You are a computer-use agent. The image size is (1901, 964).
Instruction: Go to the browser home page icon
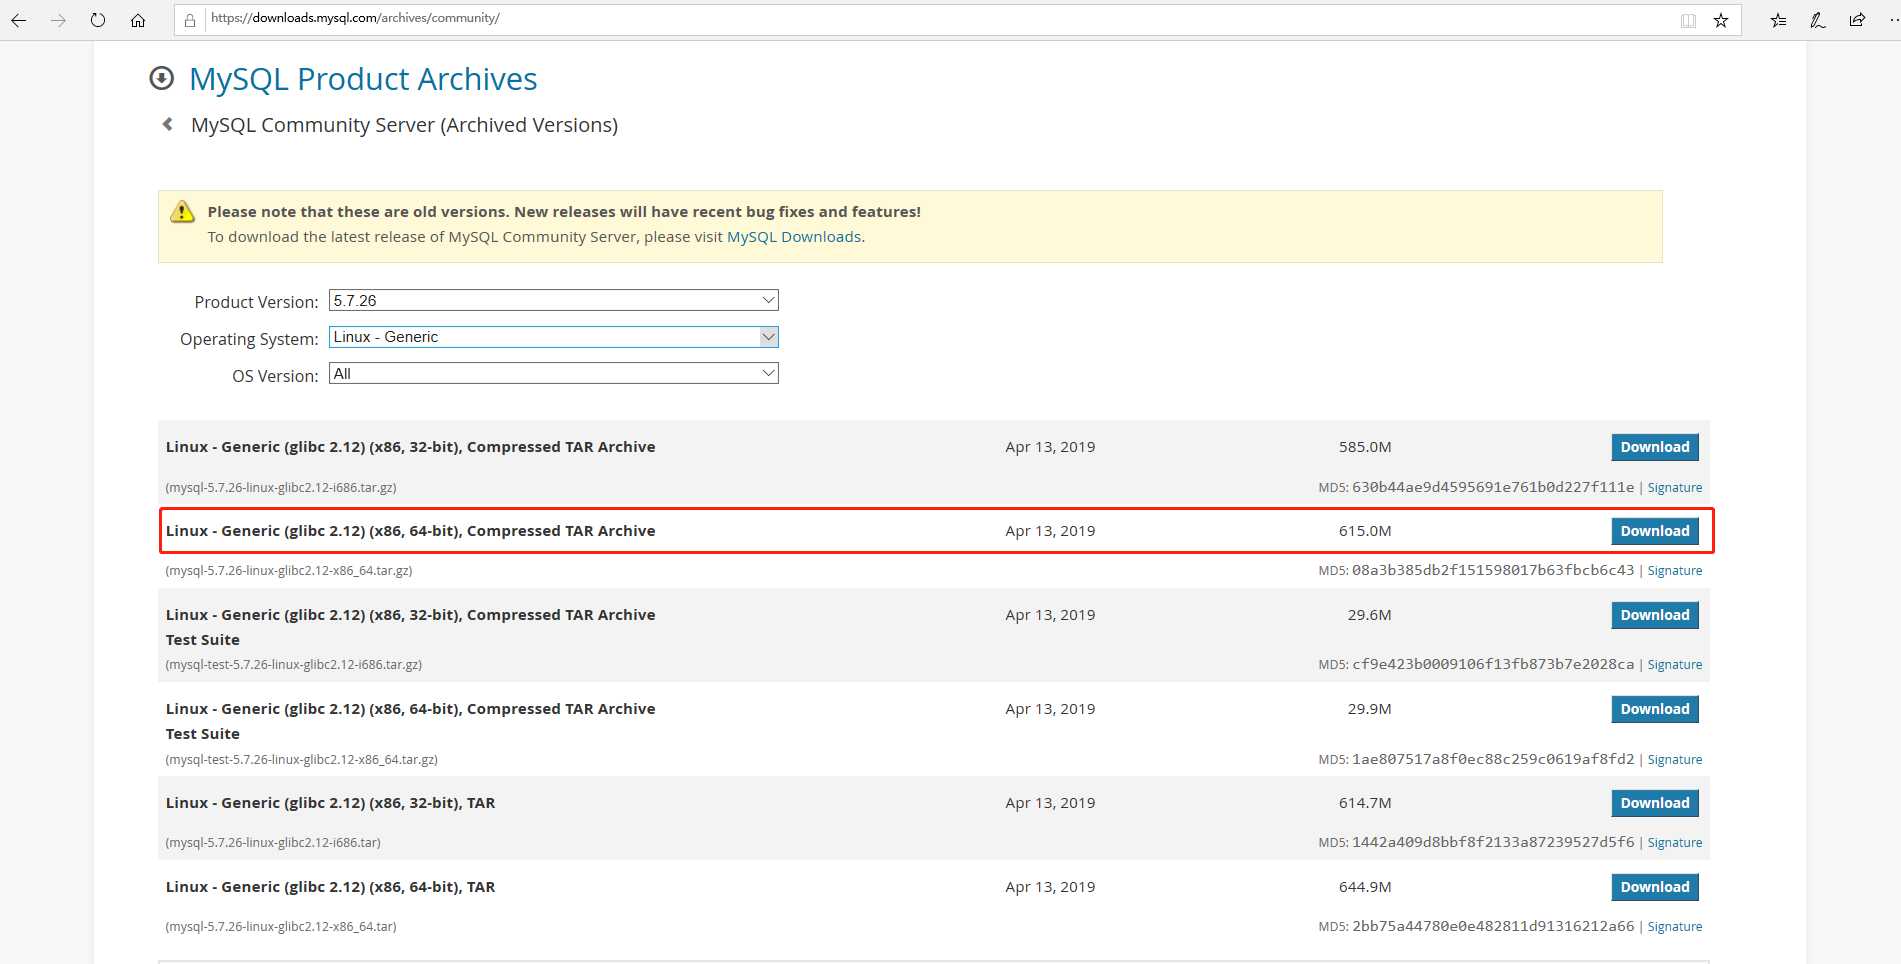click(138, 20)
